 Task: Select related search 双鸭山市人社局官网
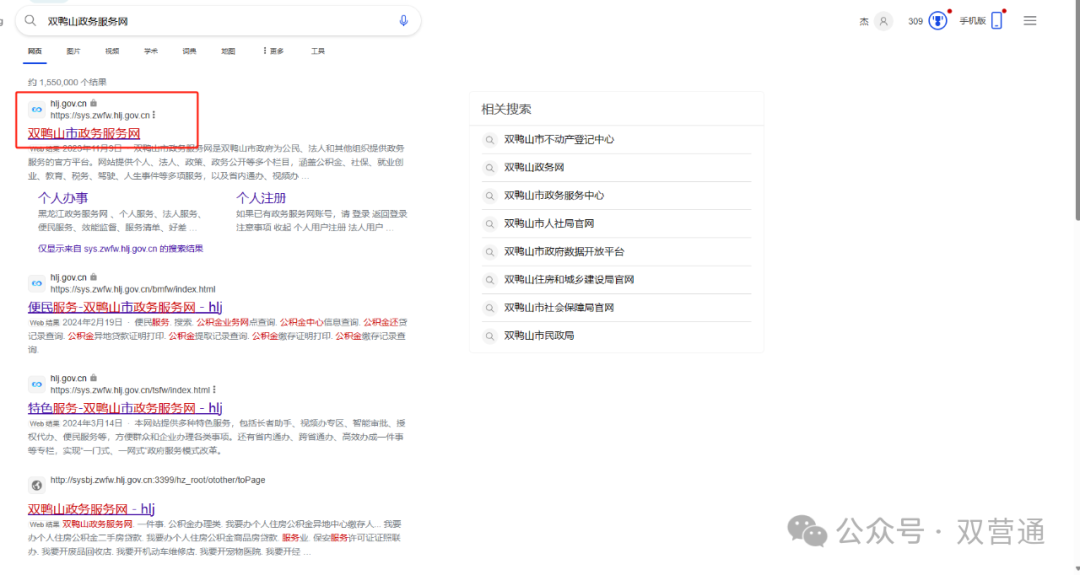click(549, 224)
